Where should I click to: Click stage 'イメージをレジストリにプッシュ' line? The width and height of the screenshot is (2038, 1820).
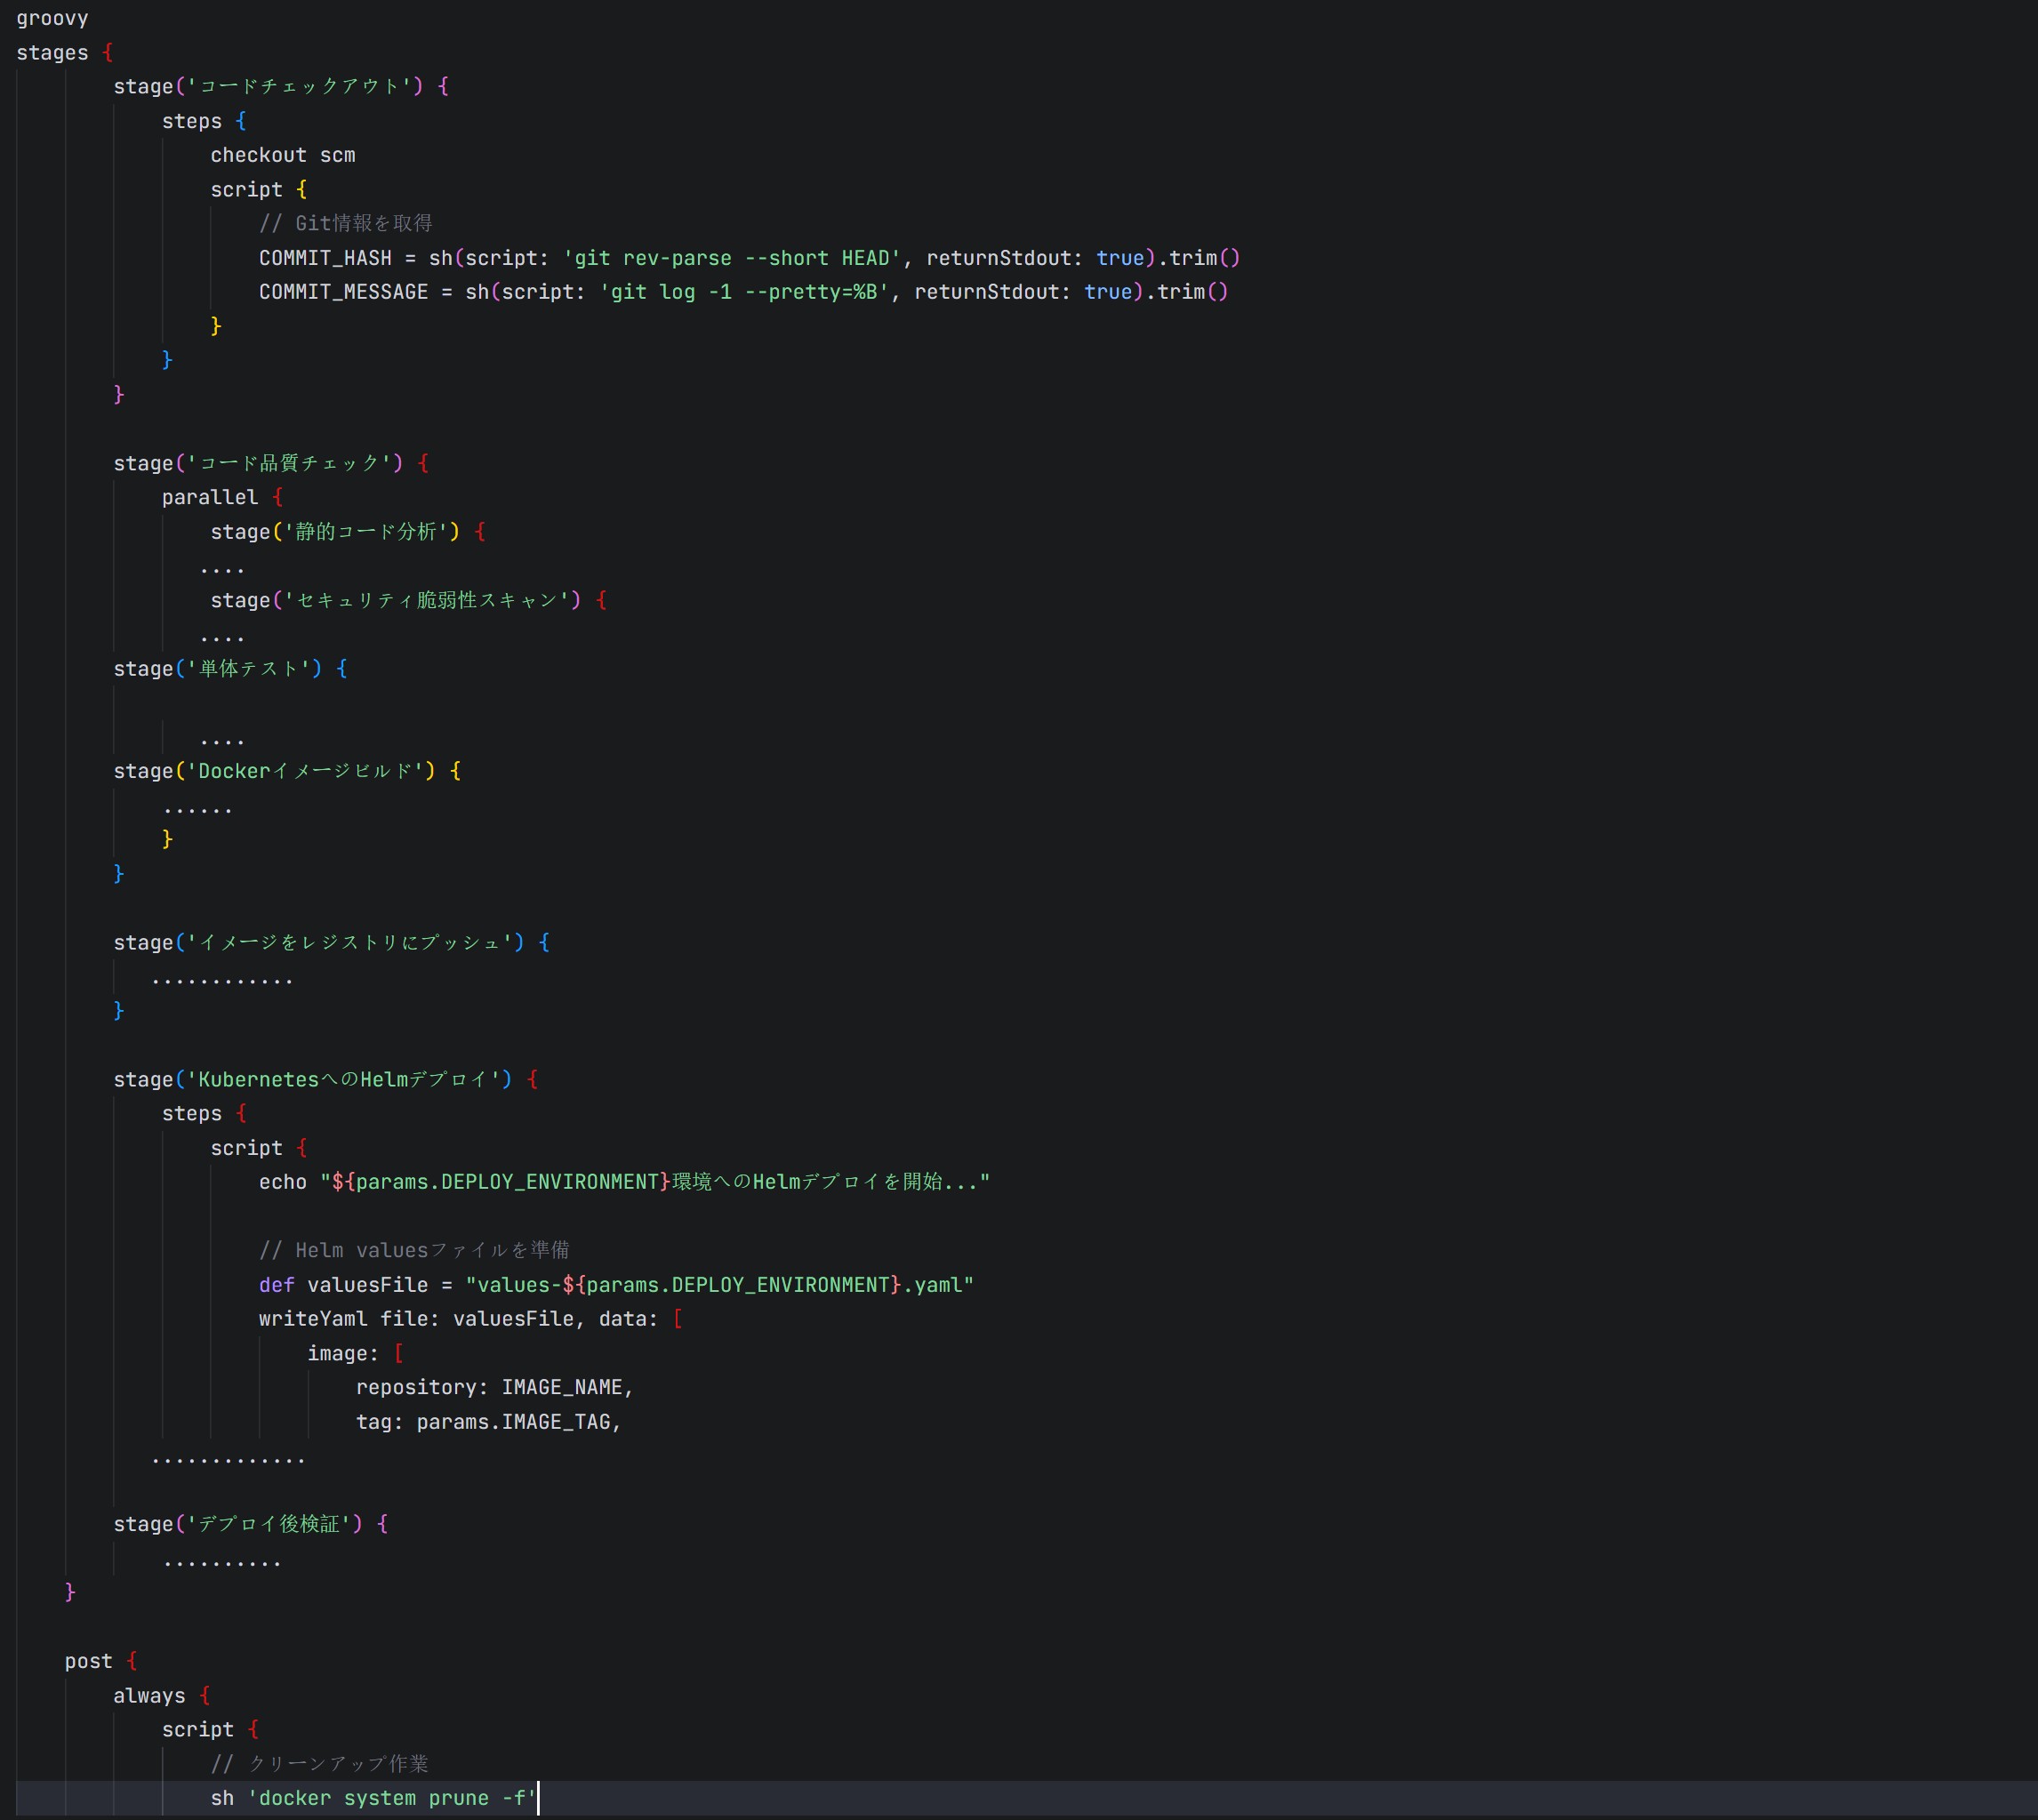(330, 942)
